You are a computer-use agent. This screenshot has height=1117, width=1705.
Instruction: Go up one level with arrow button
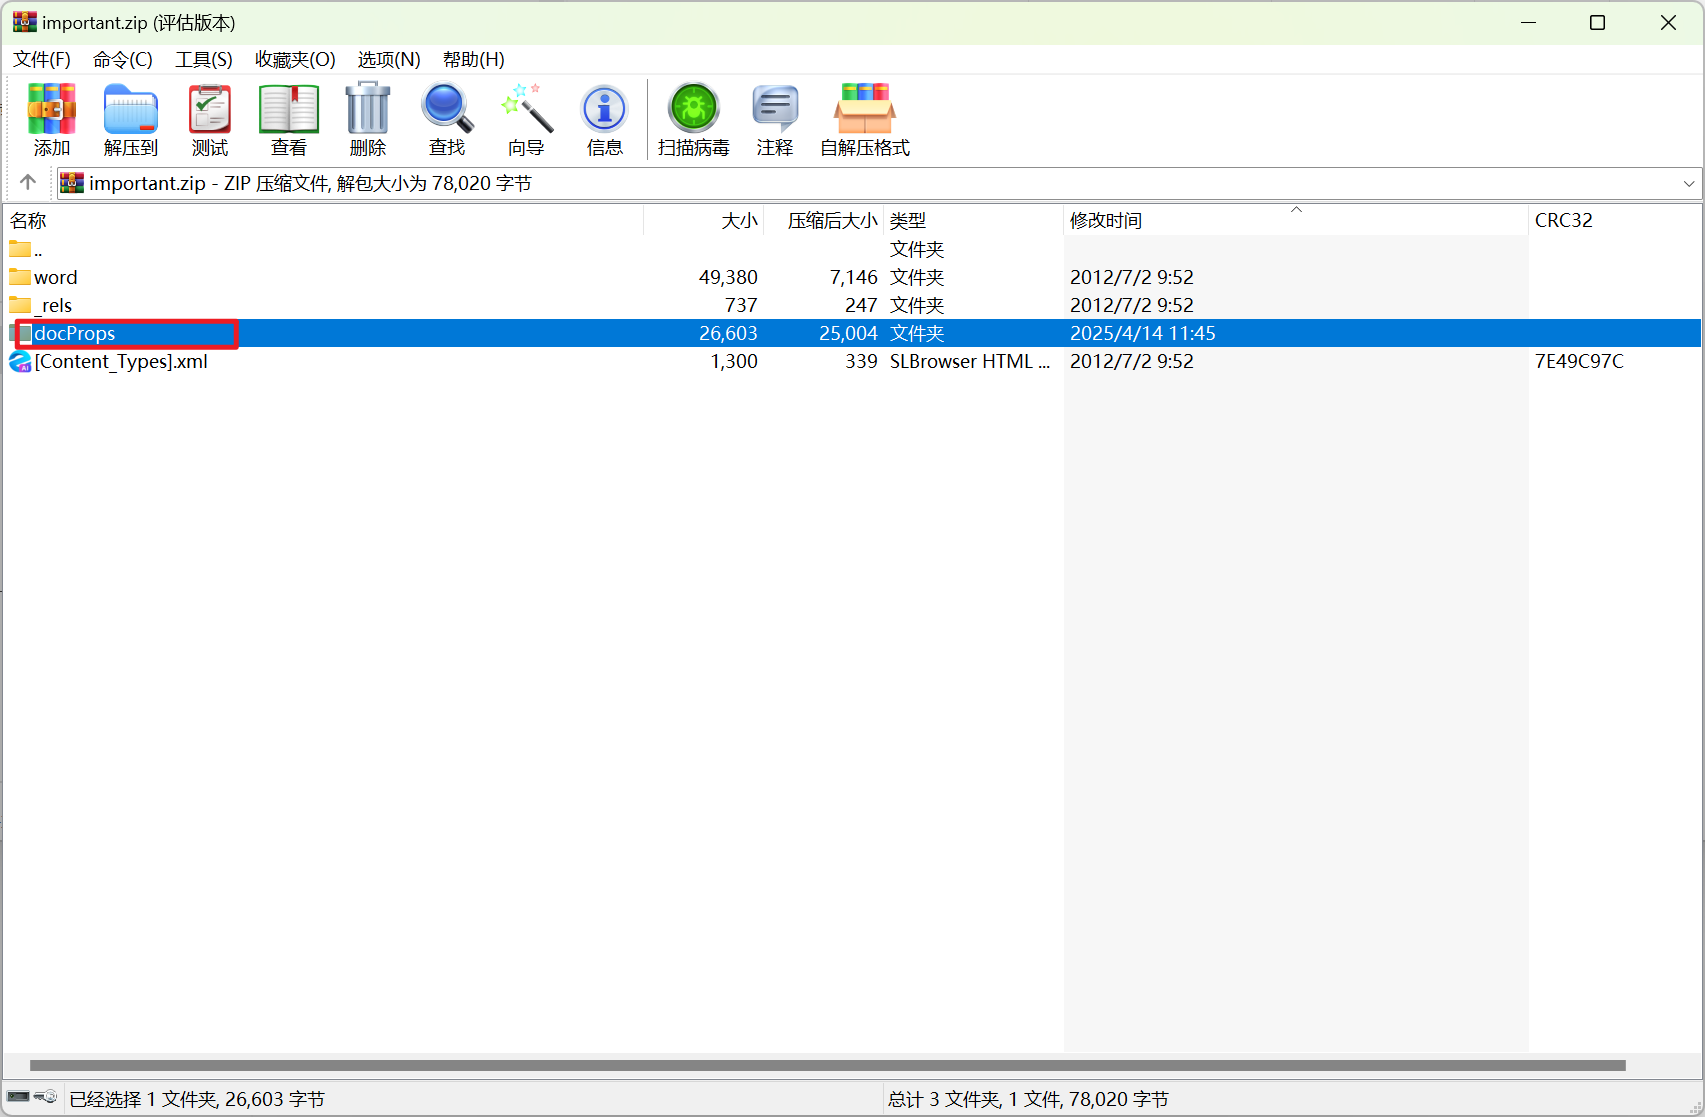tap(28, 182)
